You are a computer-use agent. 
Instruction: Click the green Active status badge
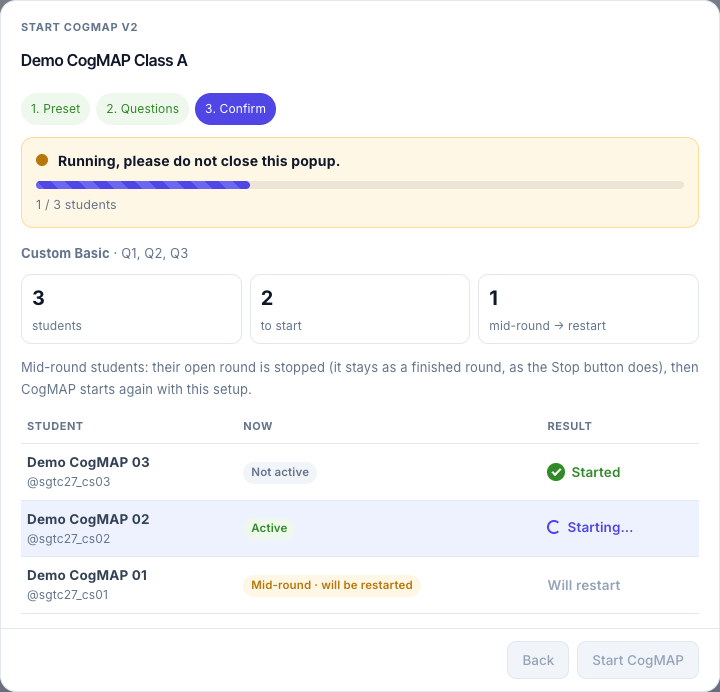tap(269, 528)
